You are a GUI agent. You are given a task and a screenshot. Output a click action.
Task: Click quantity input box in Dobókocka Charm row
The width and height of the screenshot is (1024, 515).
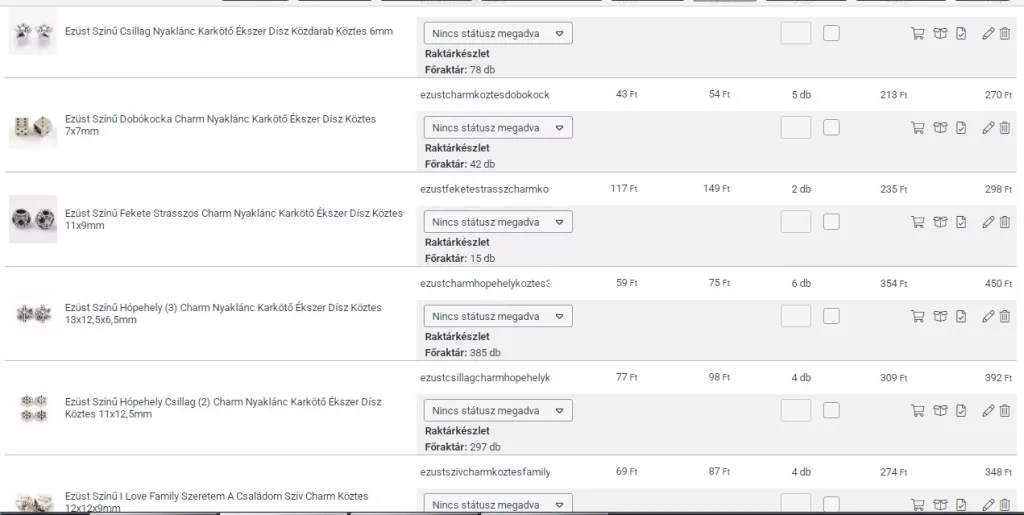tap(796, 128)
